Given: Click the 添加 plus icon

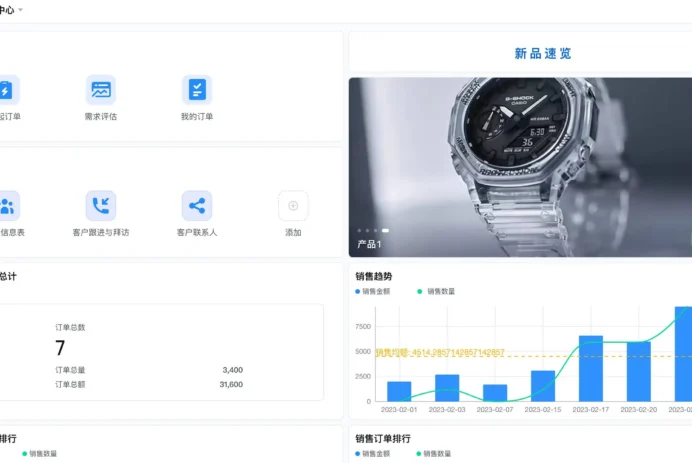Looking at the screenshot, I should click(x=293, y=206).
